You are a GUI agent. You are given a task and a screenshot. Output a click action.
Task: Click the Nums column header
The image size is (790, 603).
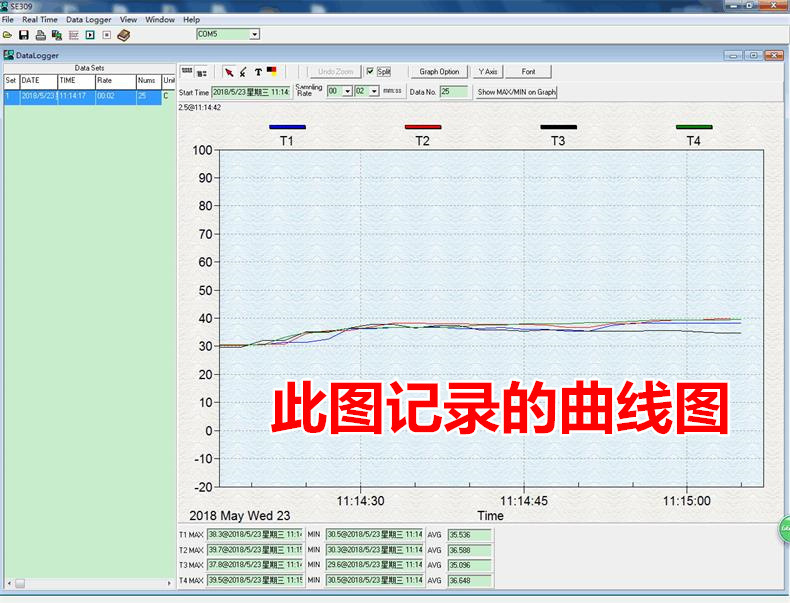[149, 81]
